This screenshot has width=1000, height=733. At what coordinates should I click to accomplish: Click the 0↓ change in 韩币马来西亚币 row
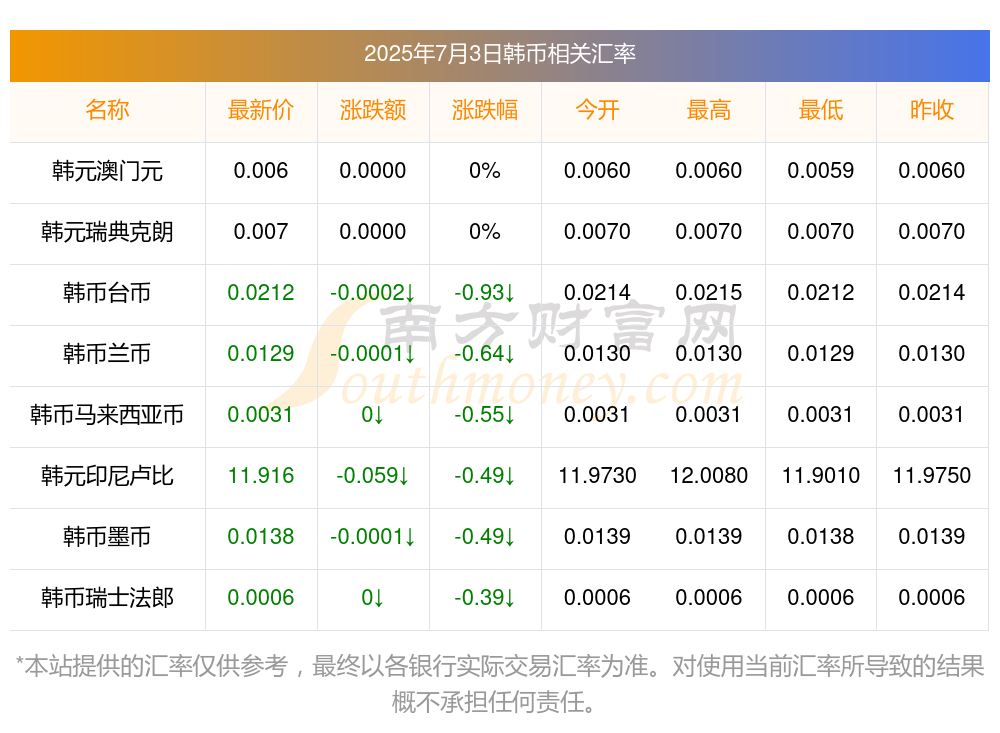[373, 415]
